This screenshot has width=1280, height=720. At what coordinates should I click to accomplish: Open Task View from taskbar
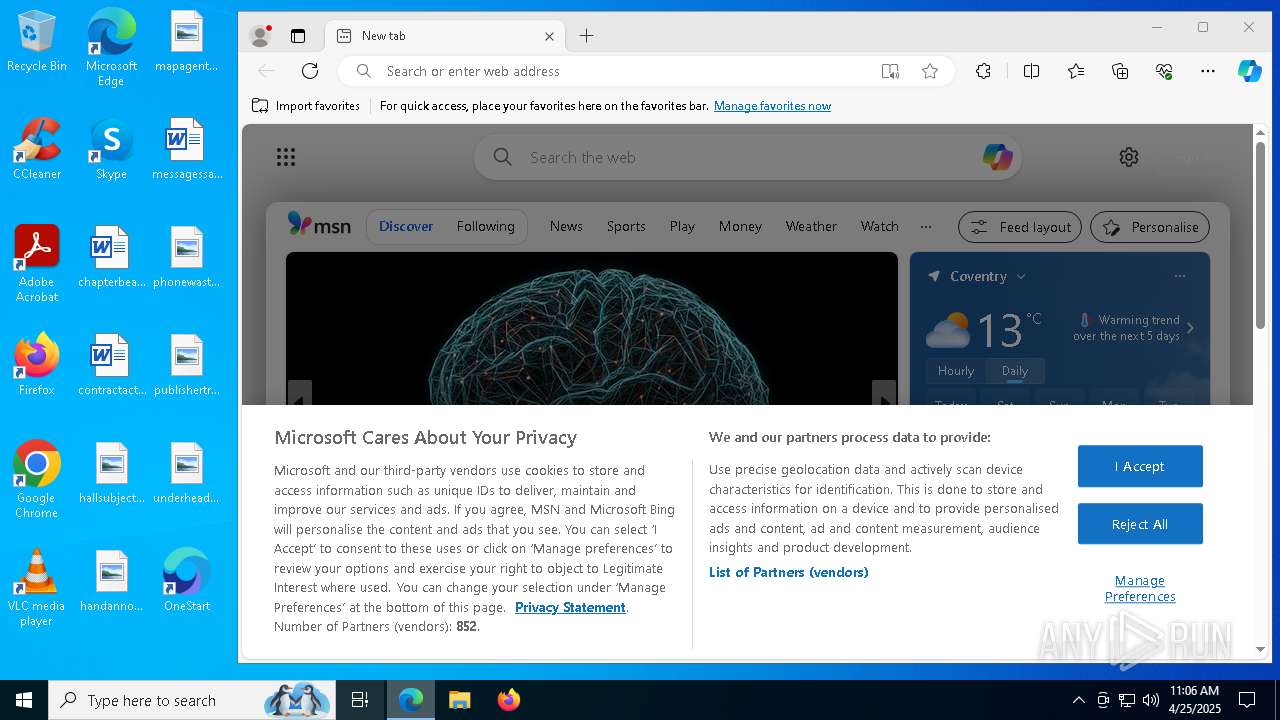(360, 700)
